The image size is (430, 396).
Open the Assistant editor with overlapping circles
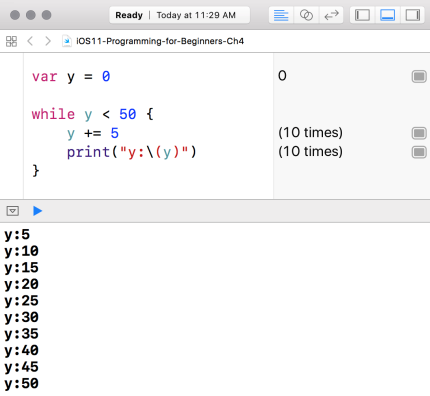click(306, 15)
